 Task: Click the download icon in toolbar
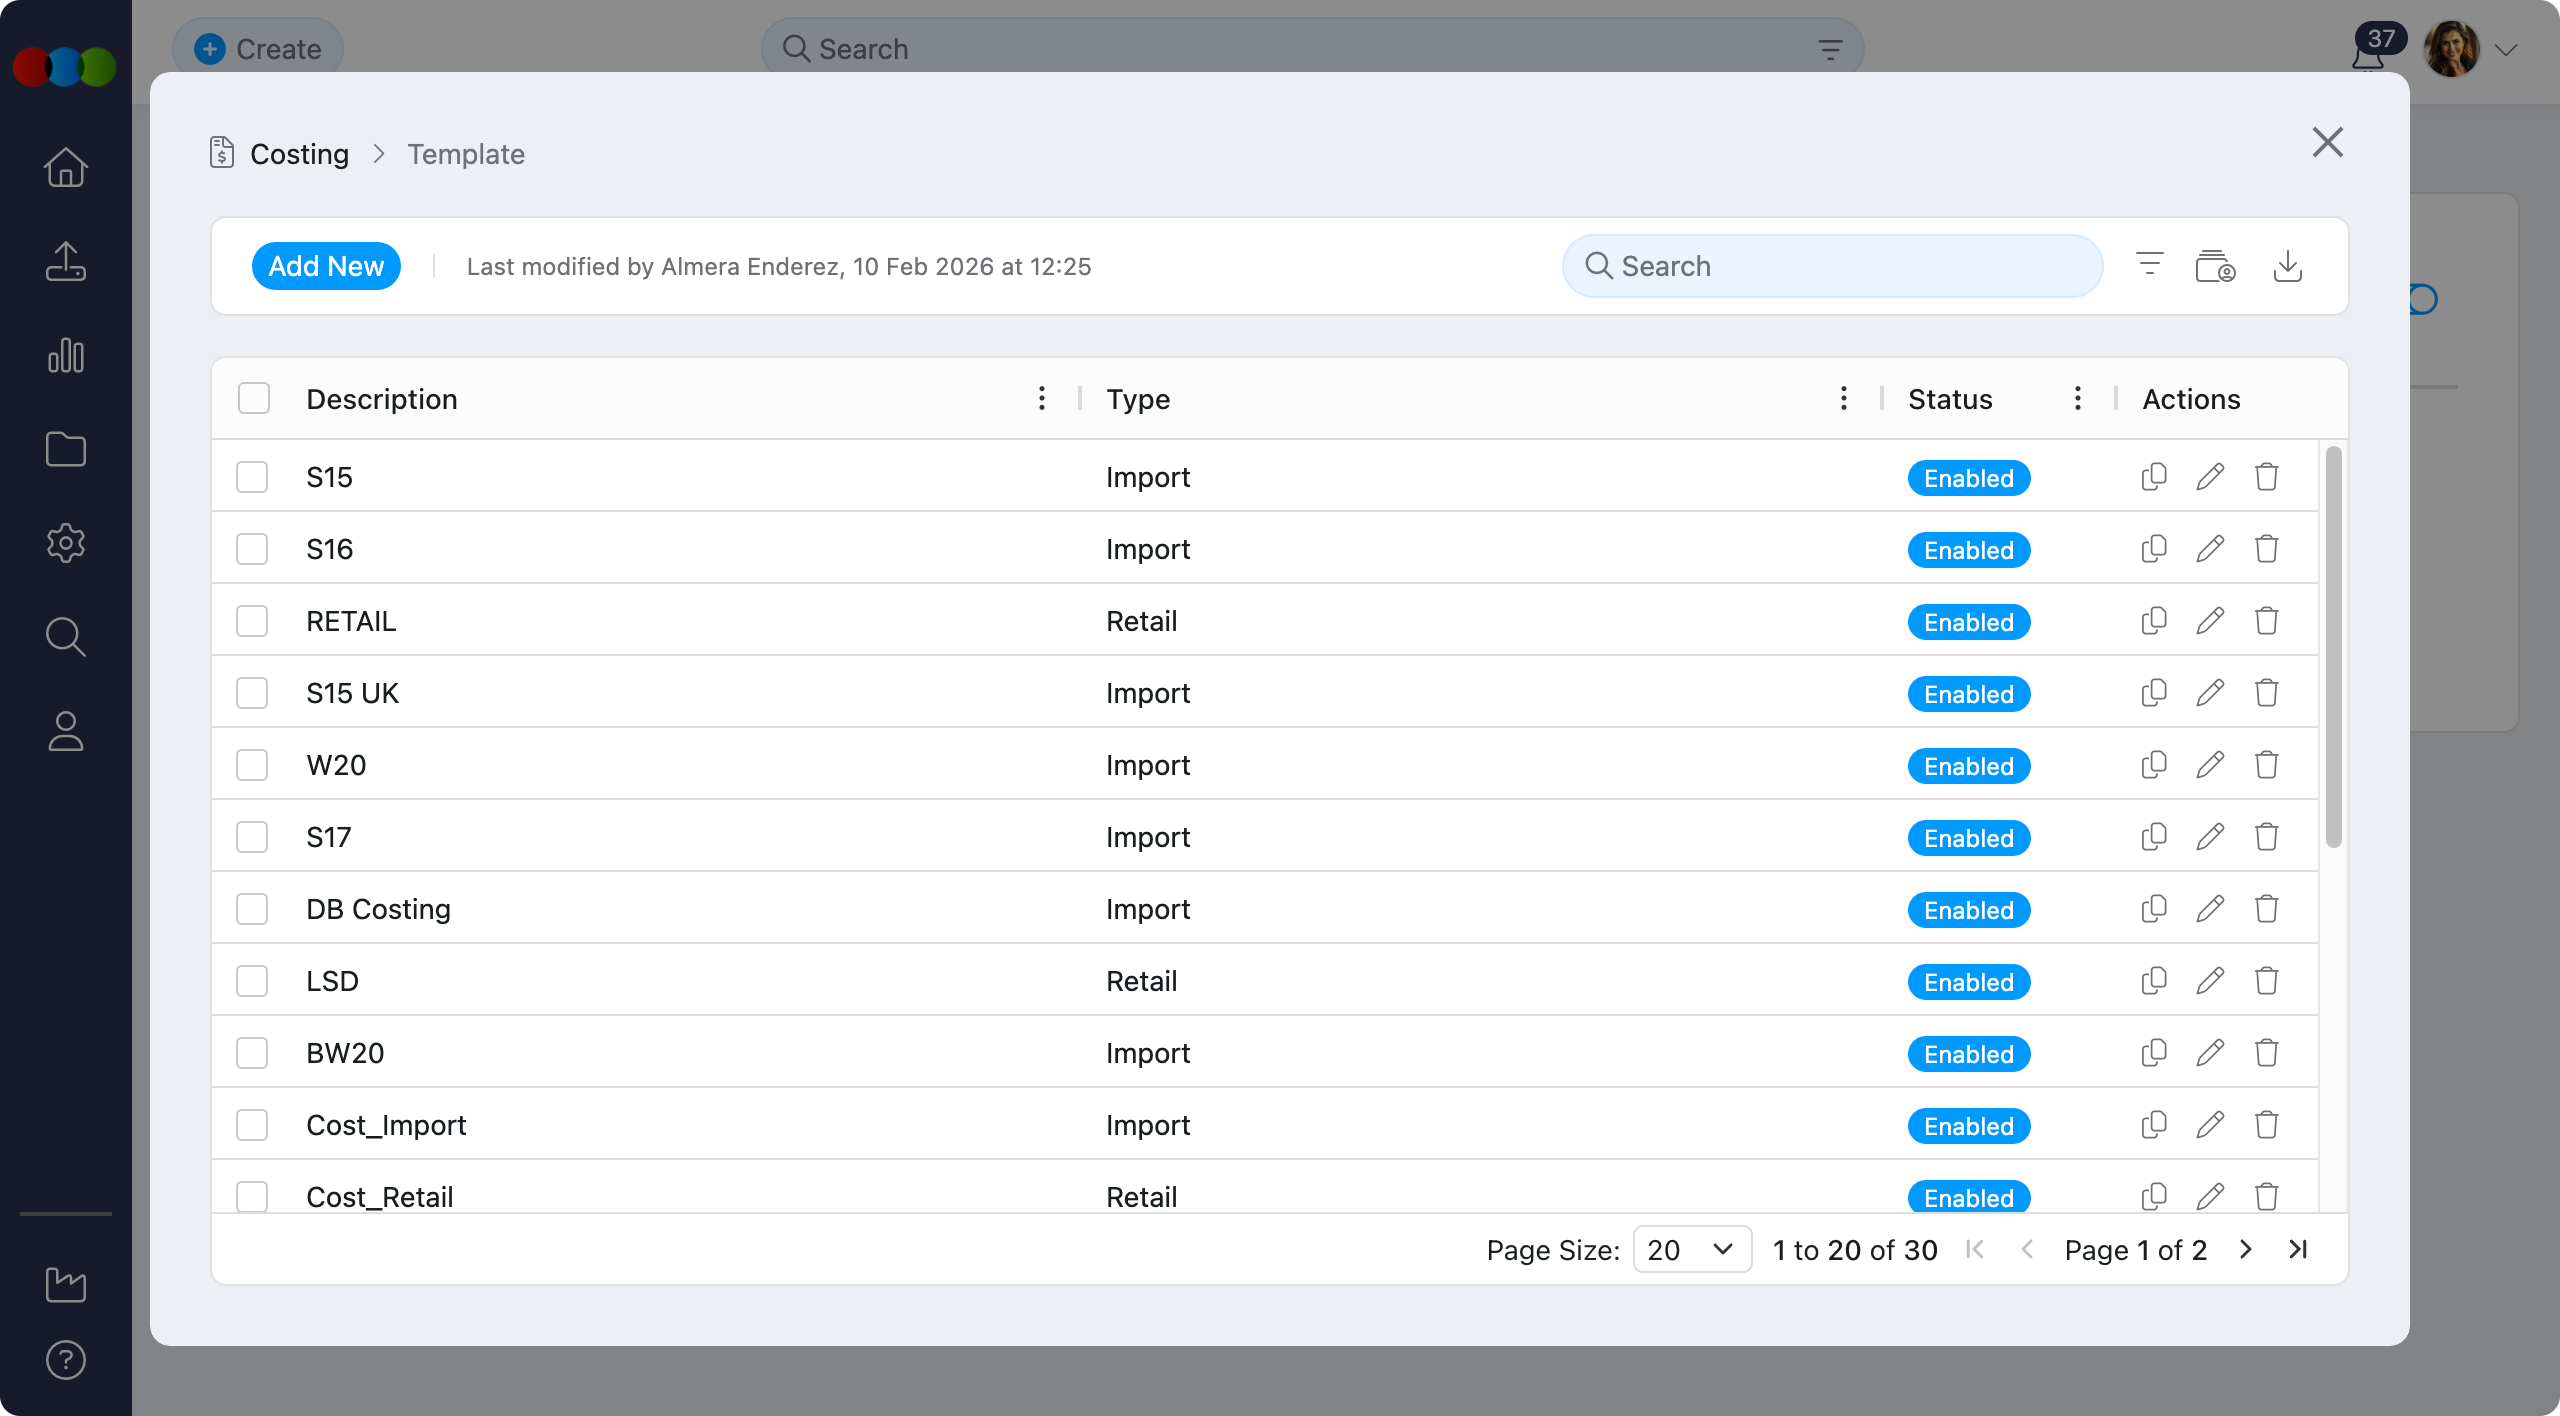[x=2287, y=266]
